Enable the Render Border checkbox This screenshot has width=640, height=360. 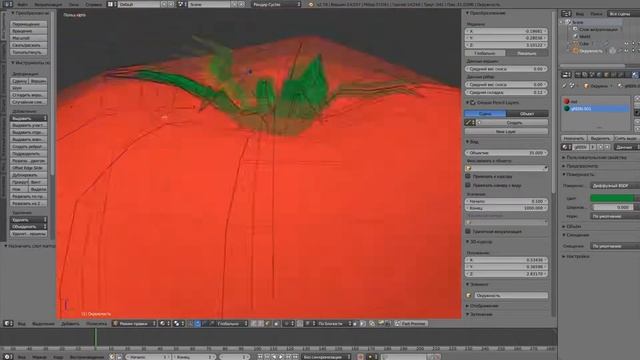point(469,231)
